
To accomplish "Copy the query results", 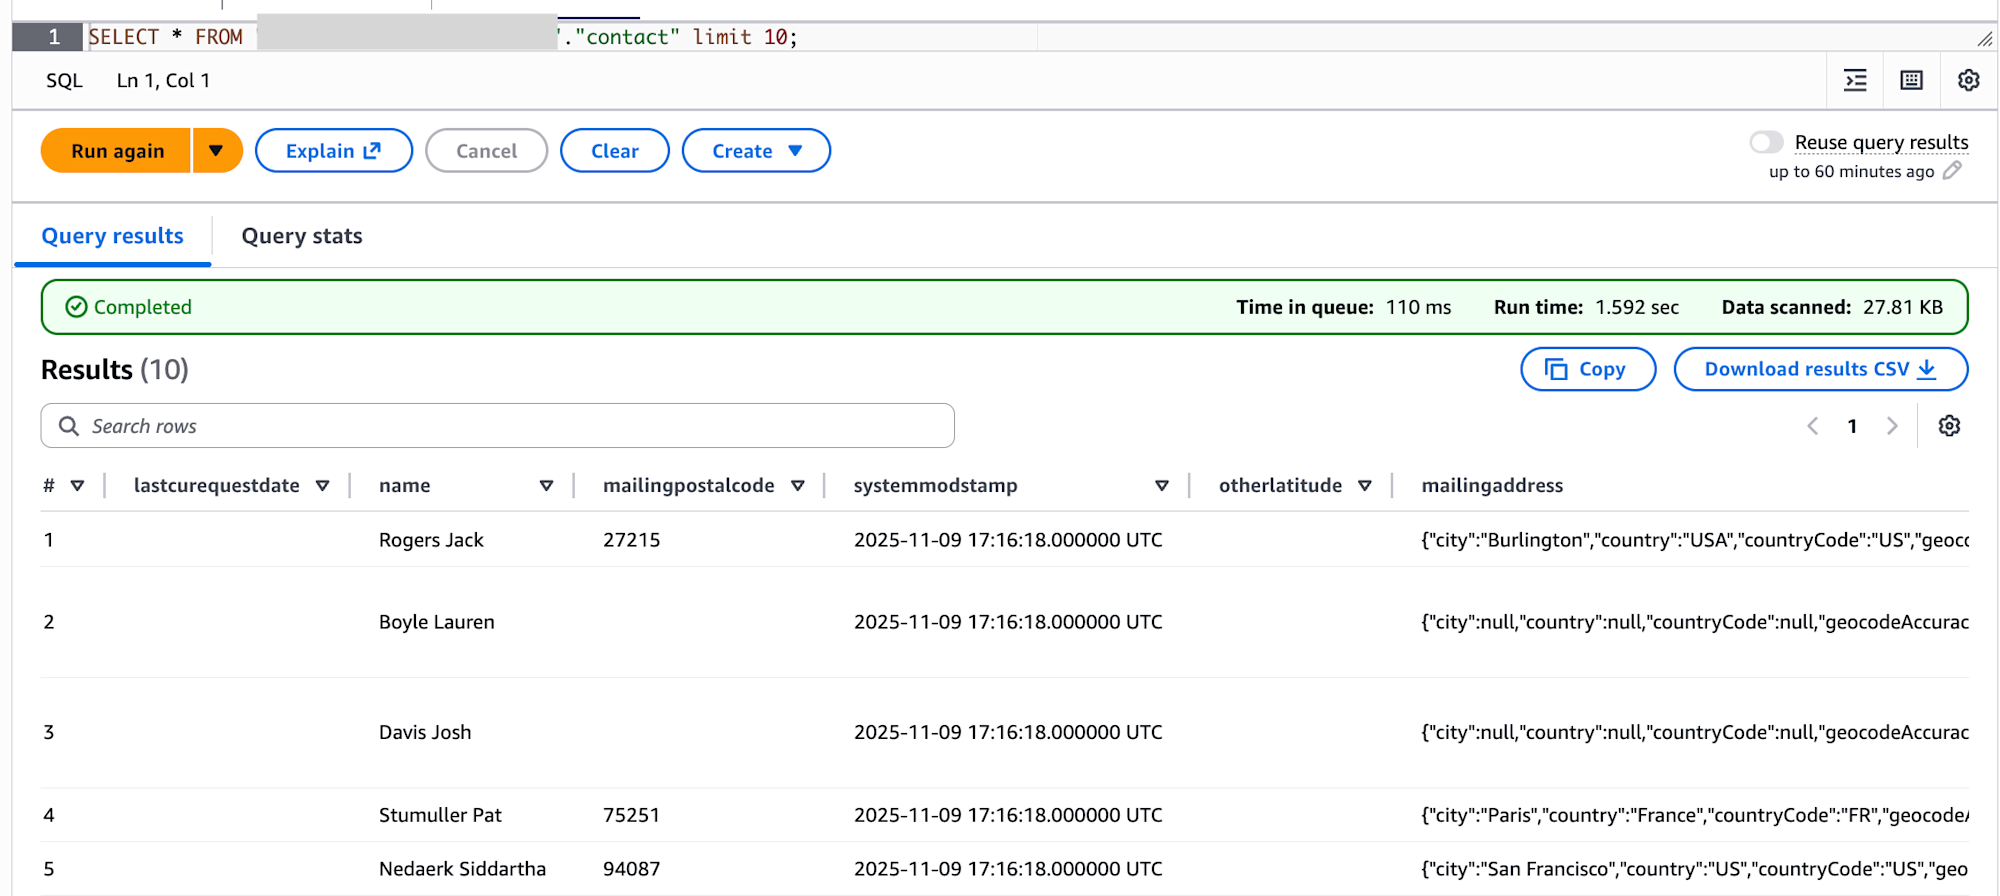I will (1588, 369).
